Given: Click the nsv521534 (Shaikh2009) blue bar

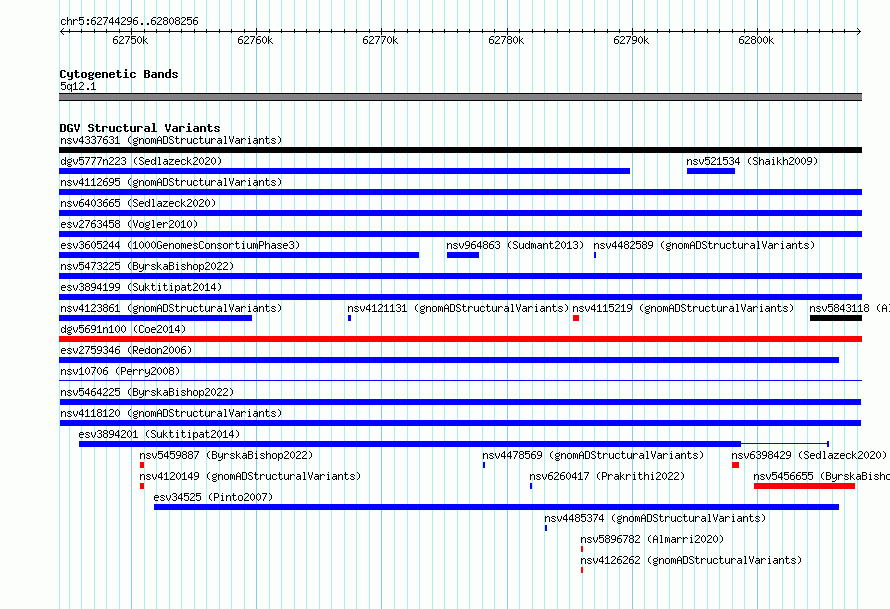Looking at the screenshot, I should (x=711, y=171).
